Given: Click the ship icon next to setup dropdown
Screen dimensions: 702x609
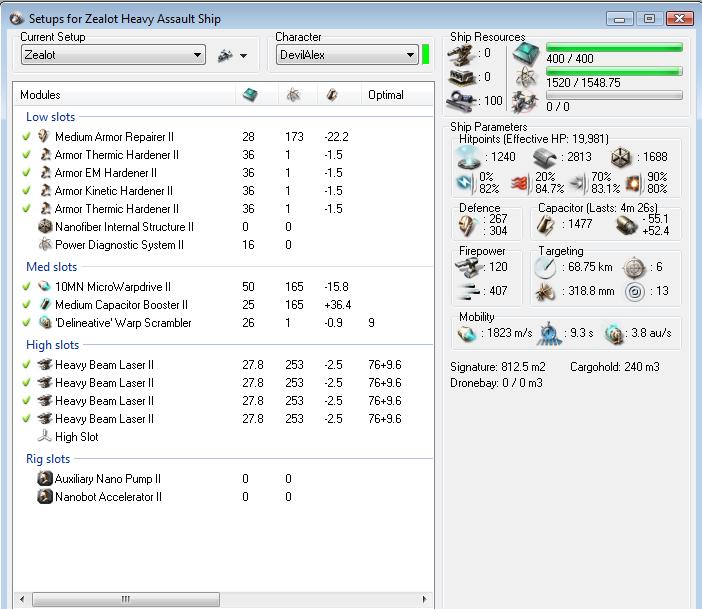Looking at the screenshot, I should pos(225,56).
